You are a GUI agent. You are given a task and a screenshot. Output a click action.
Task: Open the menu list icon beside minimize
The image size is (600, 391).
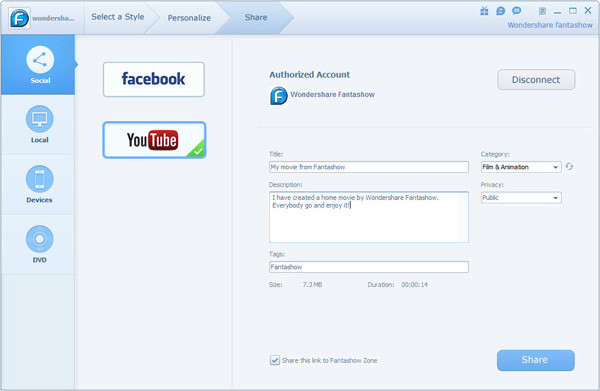click(542, 11)
